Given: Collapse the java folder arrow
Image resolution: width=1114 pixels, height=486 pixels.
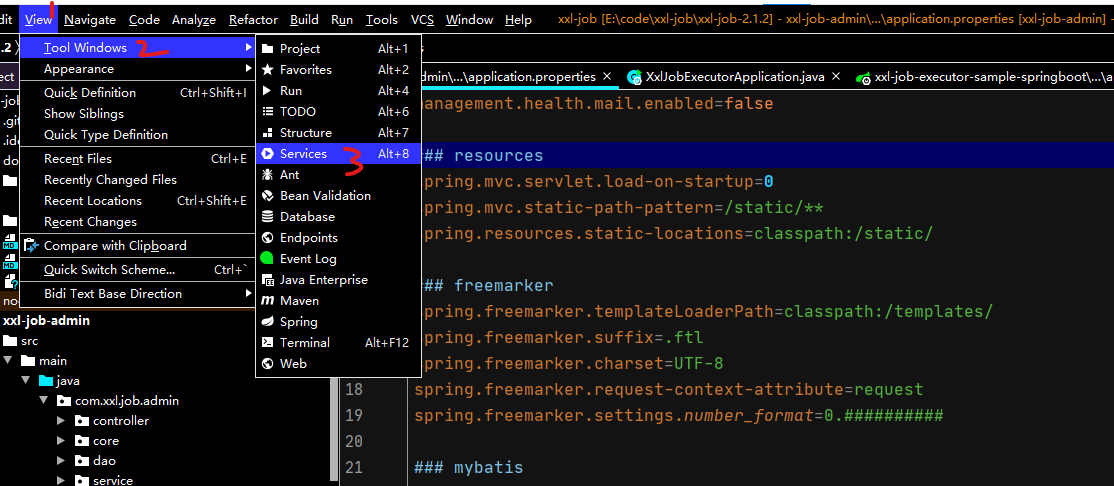Looking at the screenshot, I should point(26,381).
